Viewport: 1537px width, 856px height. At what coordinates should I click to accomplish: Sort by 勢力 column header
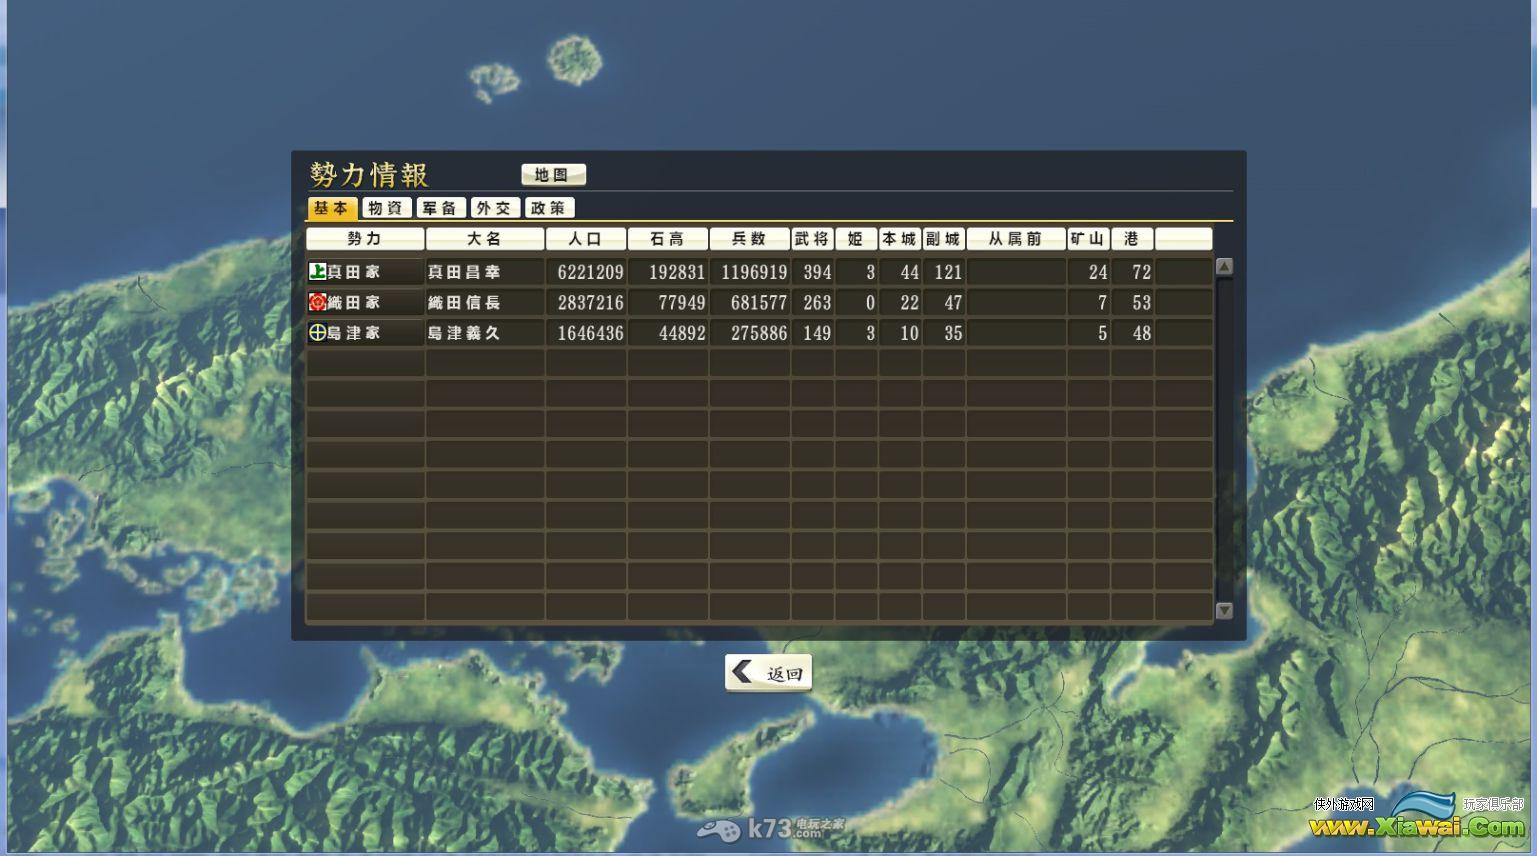tap(365, 239)
